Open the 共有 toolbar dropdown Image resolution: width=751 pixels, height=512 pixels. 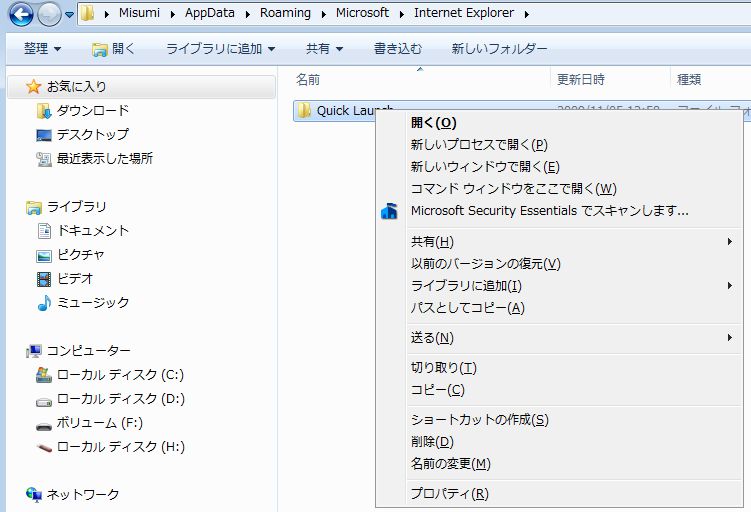324,48
